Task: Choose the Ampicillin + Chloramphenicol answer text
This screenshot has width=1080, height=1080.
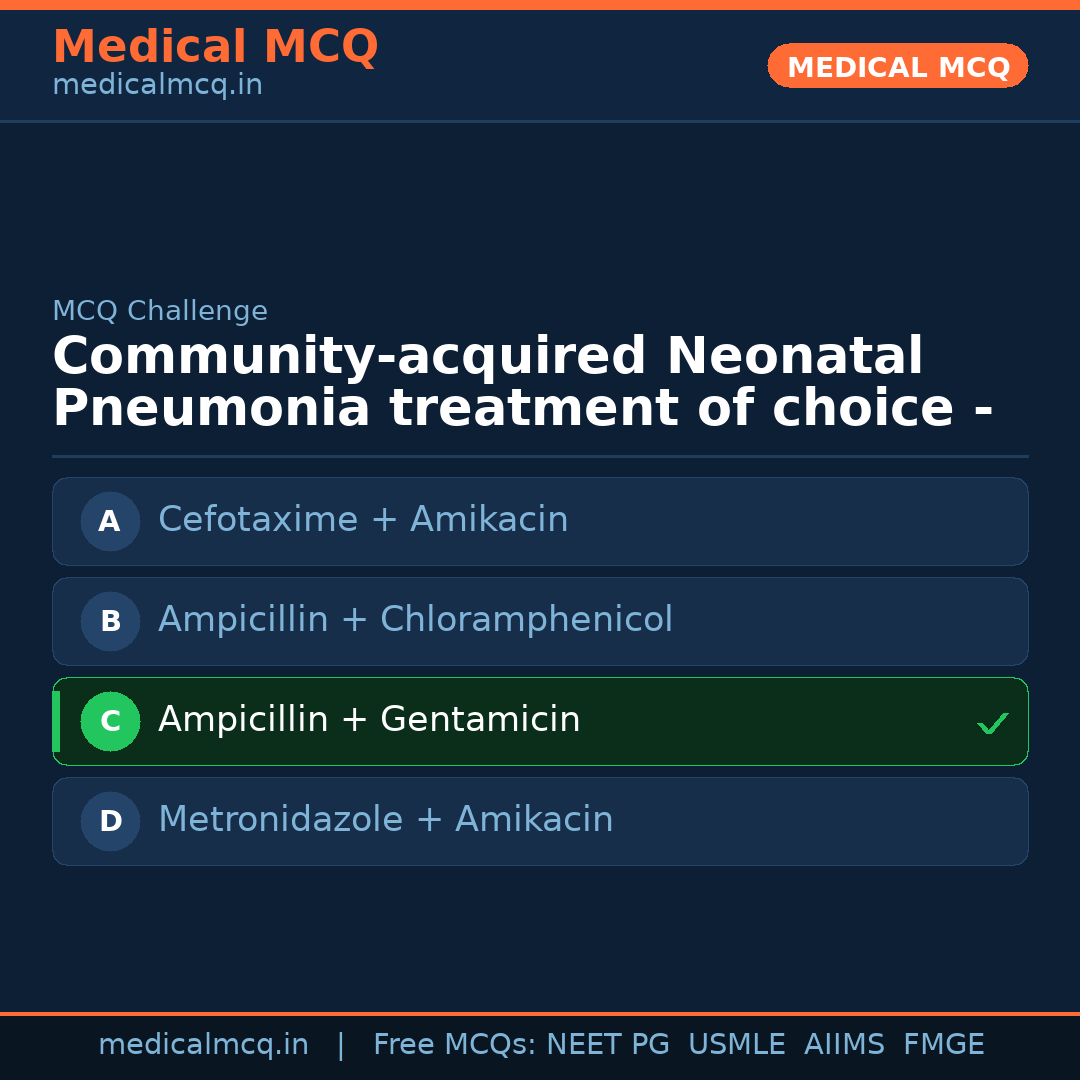Action: (x=415, y=620)
